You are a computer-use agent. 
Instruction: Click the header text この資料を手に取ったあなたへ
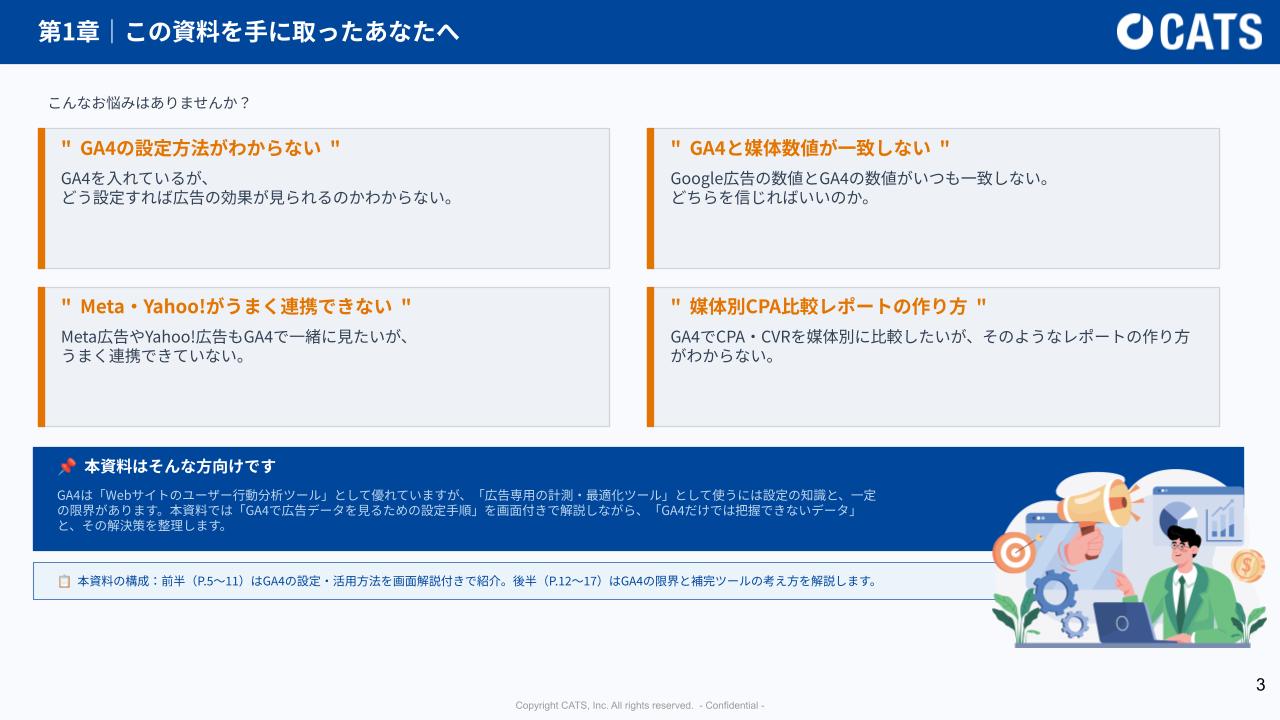click(x=292, y=32)
